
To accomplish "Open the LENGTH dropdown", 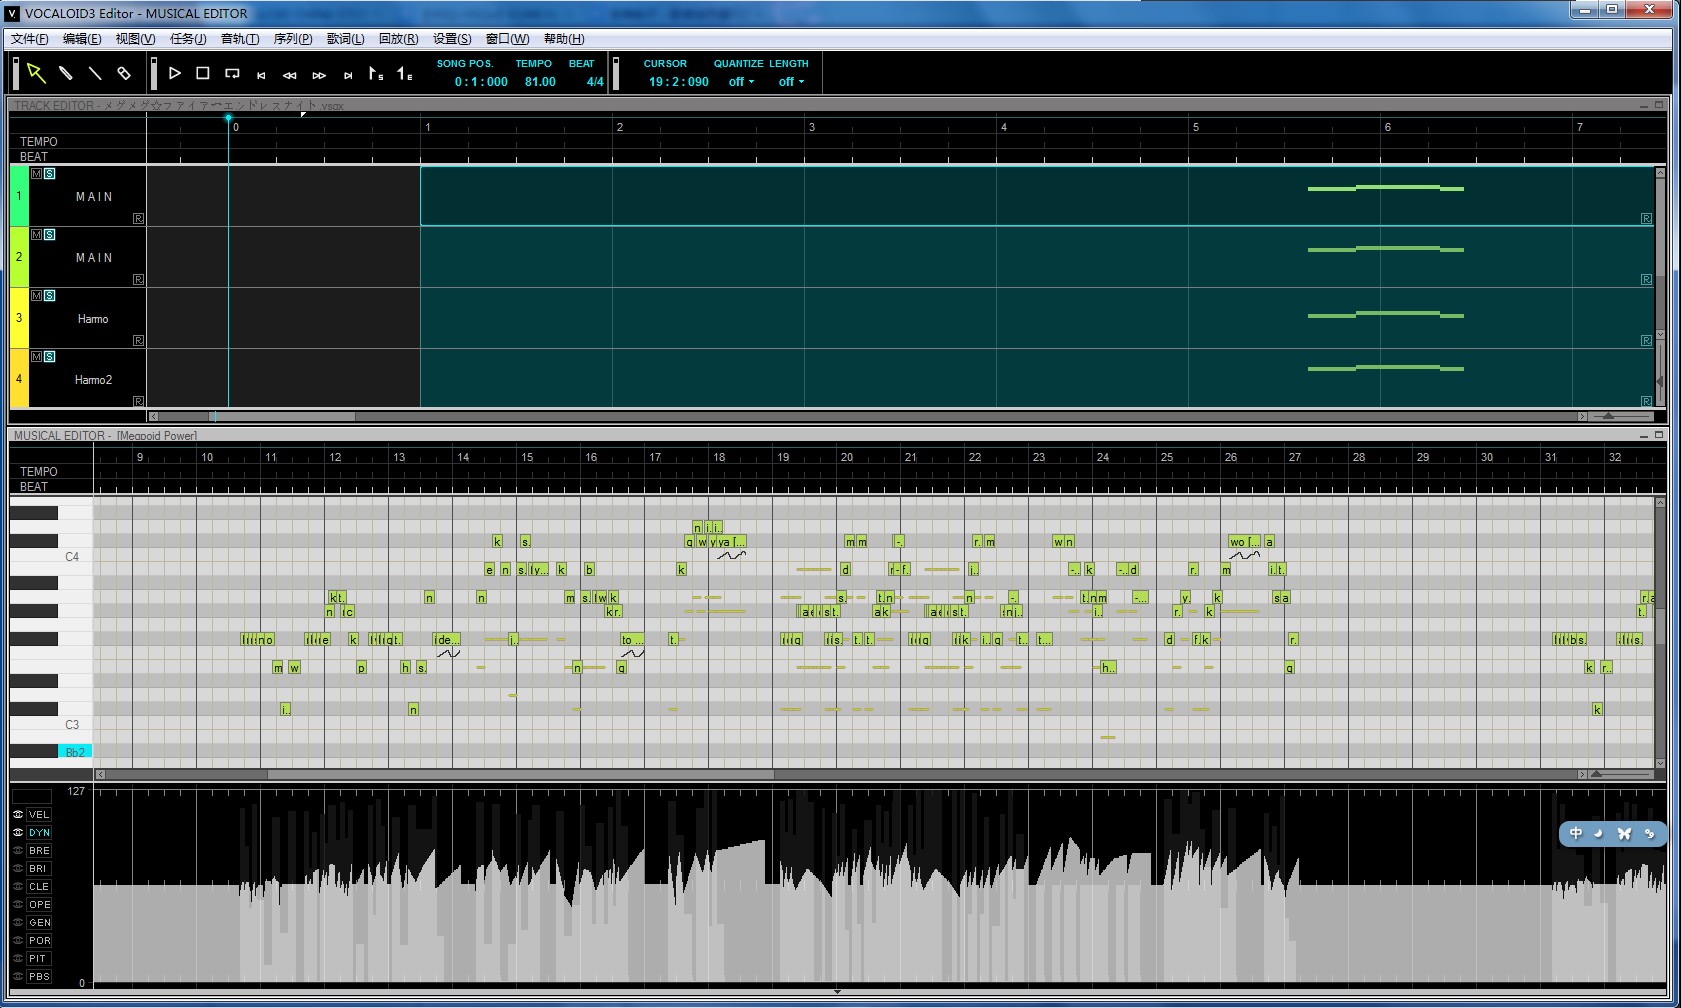I will [x=791, y=82].
